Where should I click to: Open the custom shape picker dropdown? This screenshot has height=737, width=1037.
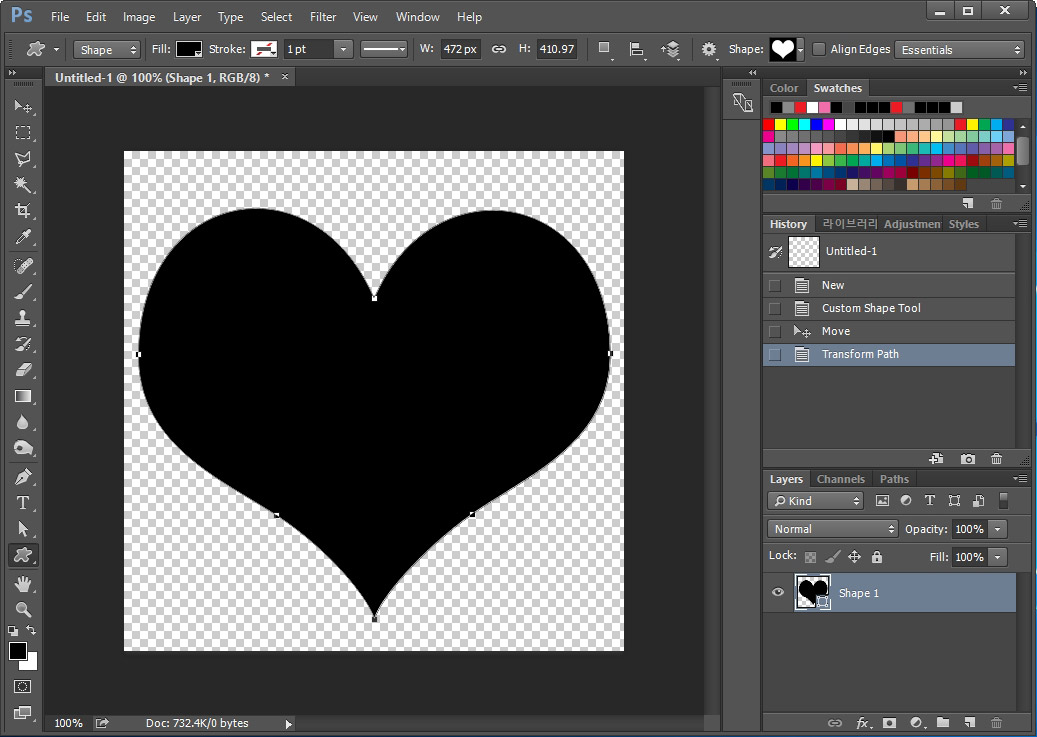pyautogui.click(x=800, y=50)
